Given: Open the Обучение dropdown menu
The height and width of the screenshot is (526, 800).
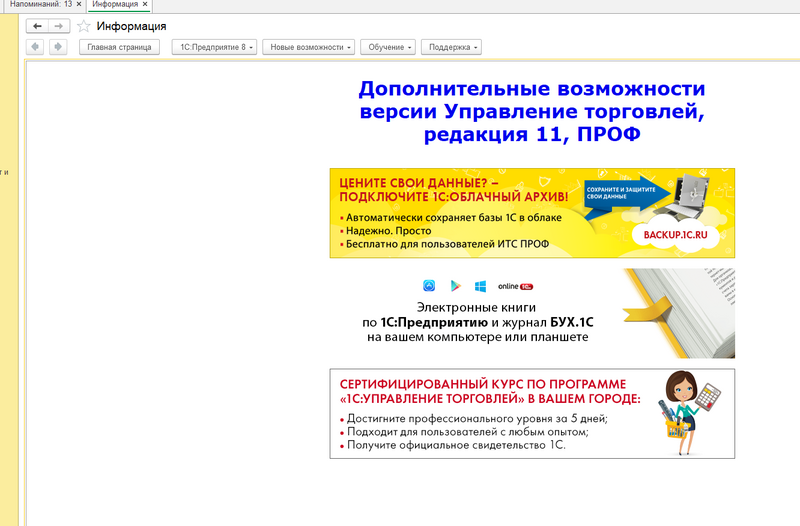Looking at the screenshot, I should (x=388, y=47).
